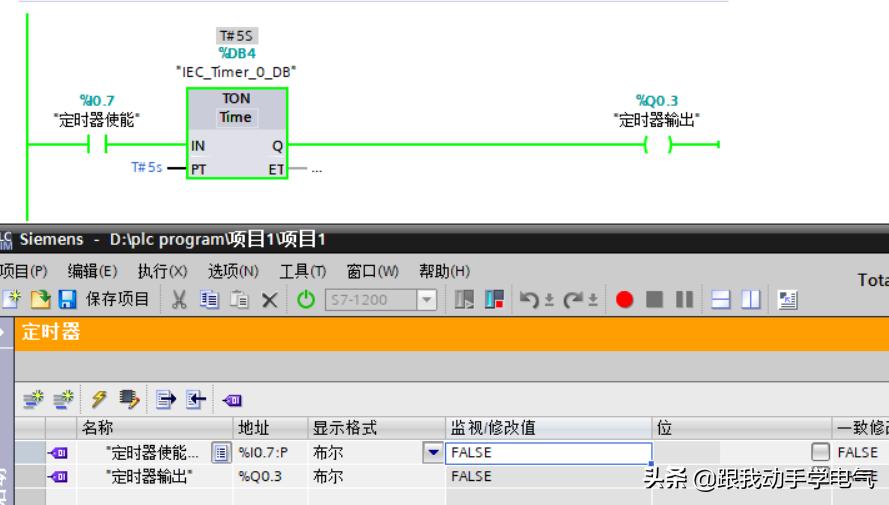
Task: Select the TON timer block
Action: tap(237, 133)
